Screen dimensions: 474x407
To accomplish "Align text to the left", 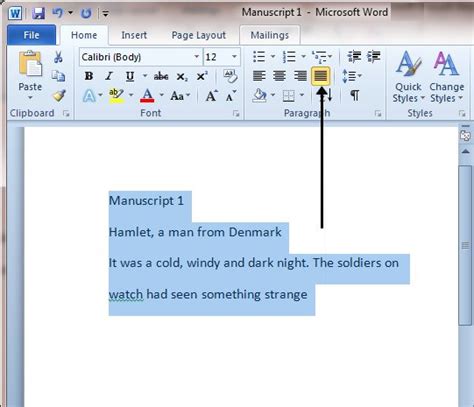I will click(259, 76).
